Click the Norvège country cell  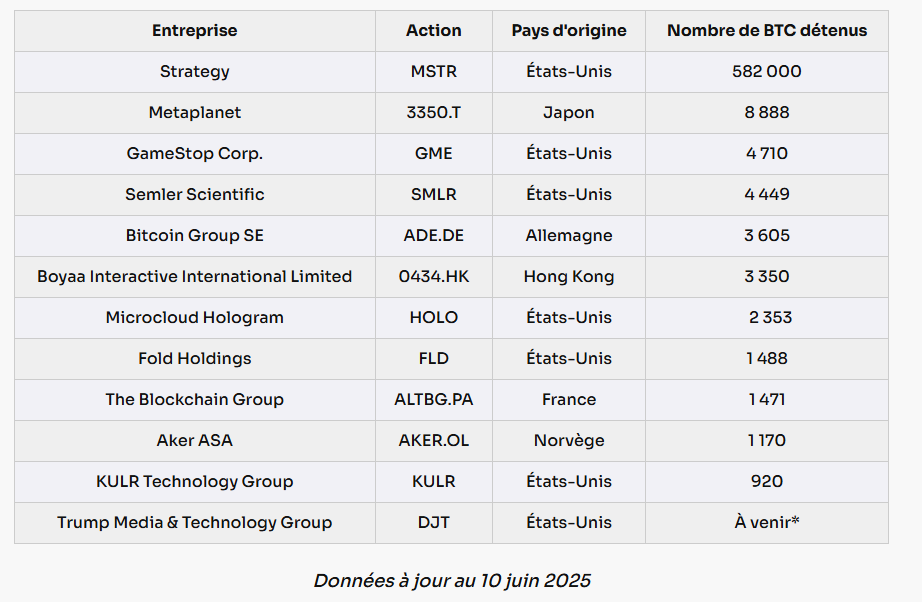point(569,440)
